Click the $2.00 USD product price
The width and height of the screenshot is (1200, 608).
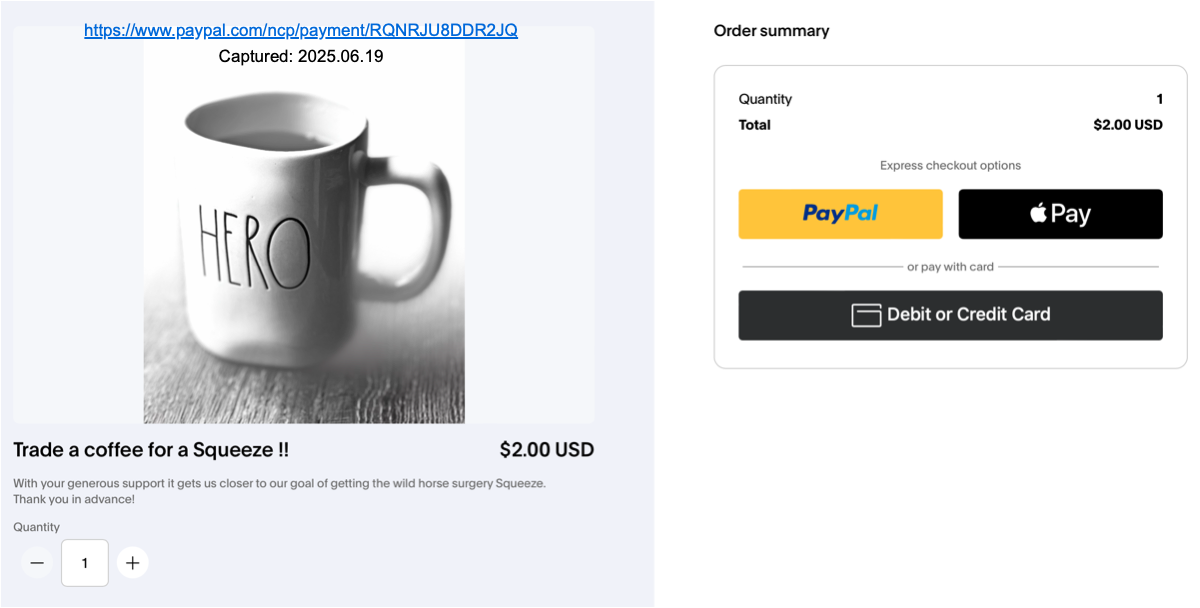(x=546, y=450)
